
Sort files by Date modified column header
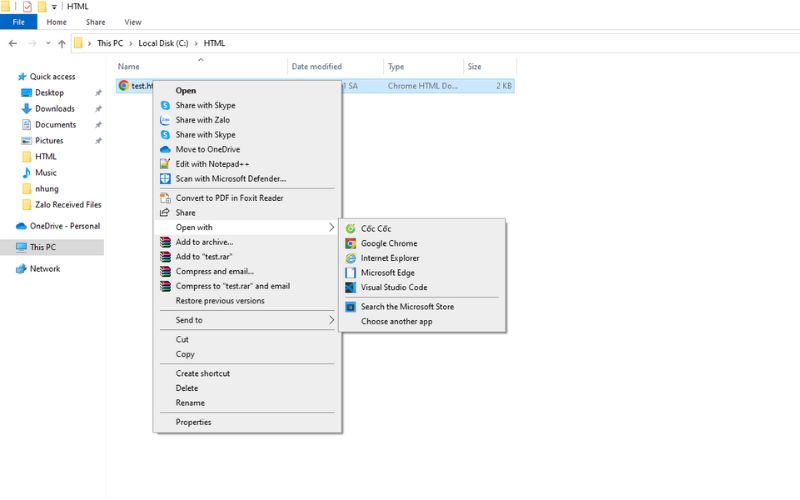point(316,67)
